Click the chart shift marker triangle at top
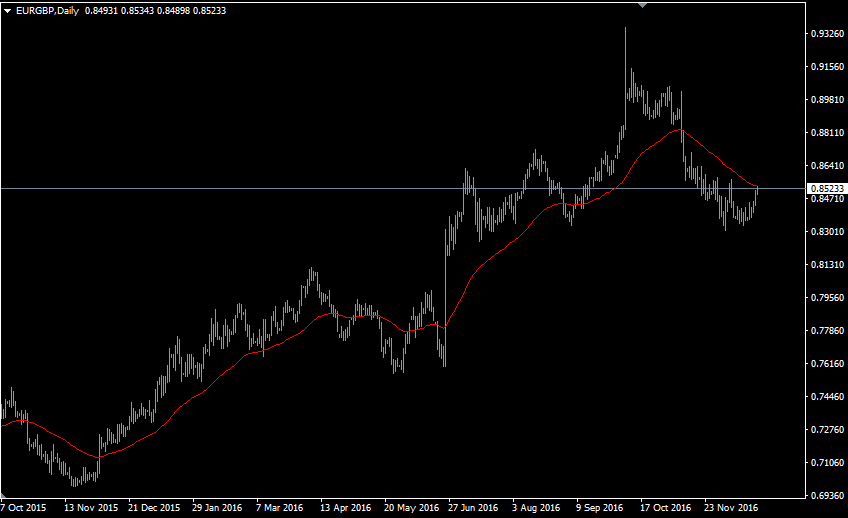 click(642, 5)
